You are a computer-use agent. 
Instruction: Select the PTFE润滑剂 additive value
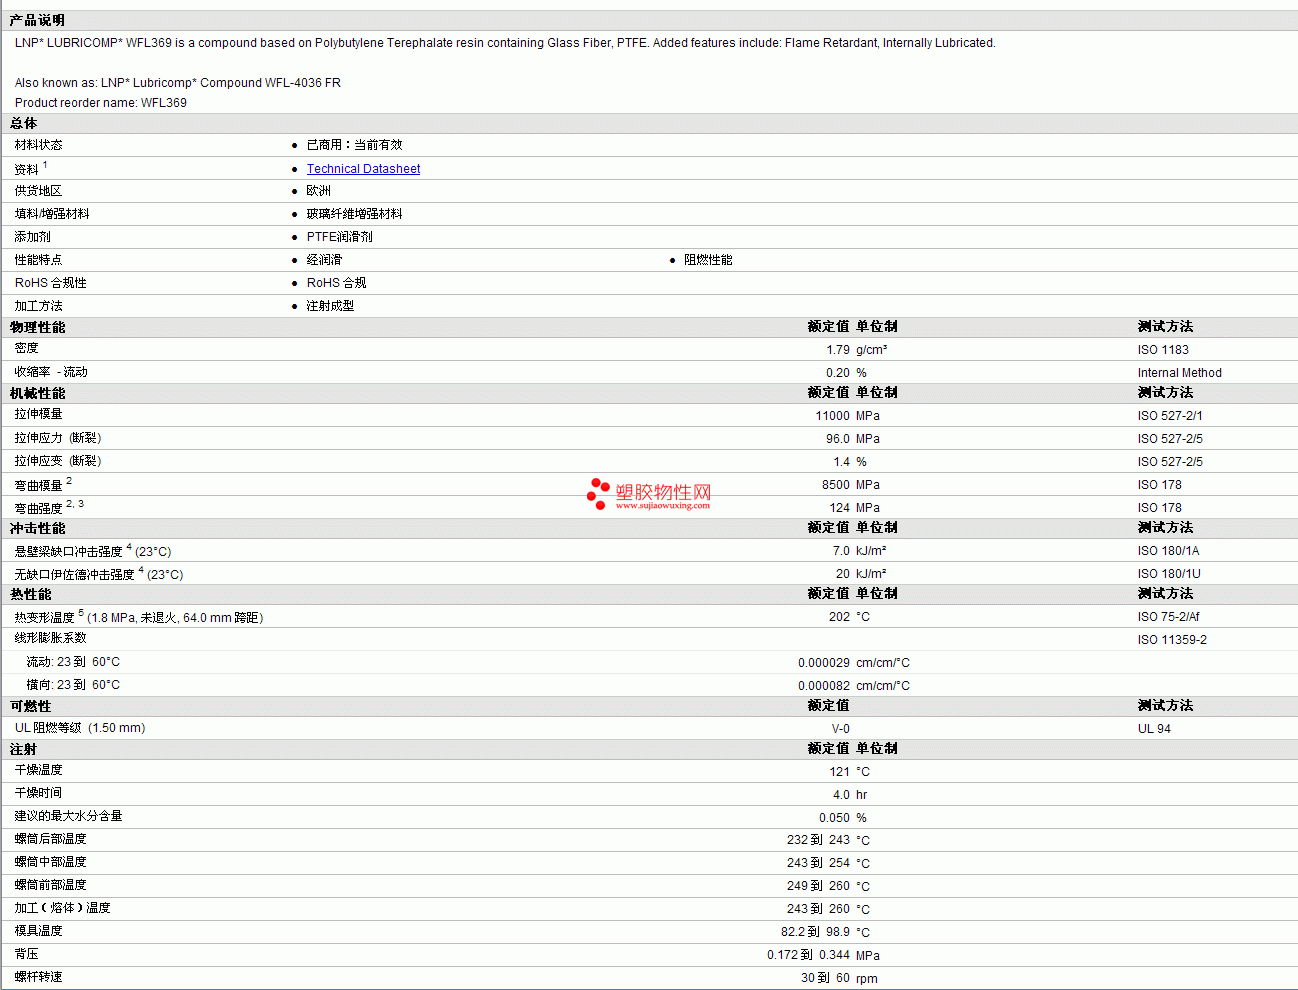339,237
